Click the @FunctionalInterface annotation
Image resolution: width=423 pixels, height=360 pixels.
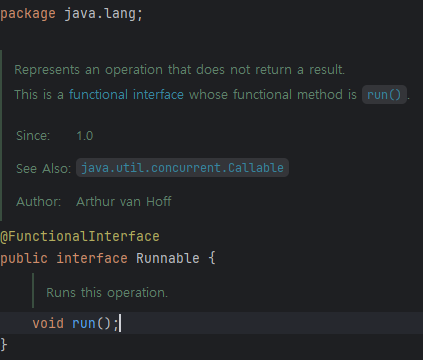[x=80, y=236]
